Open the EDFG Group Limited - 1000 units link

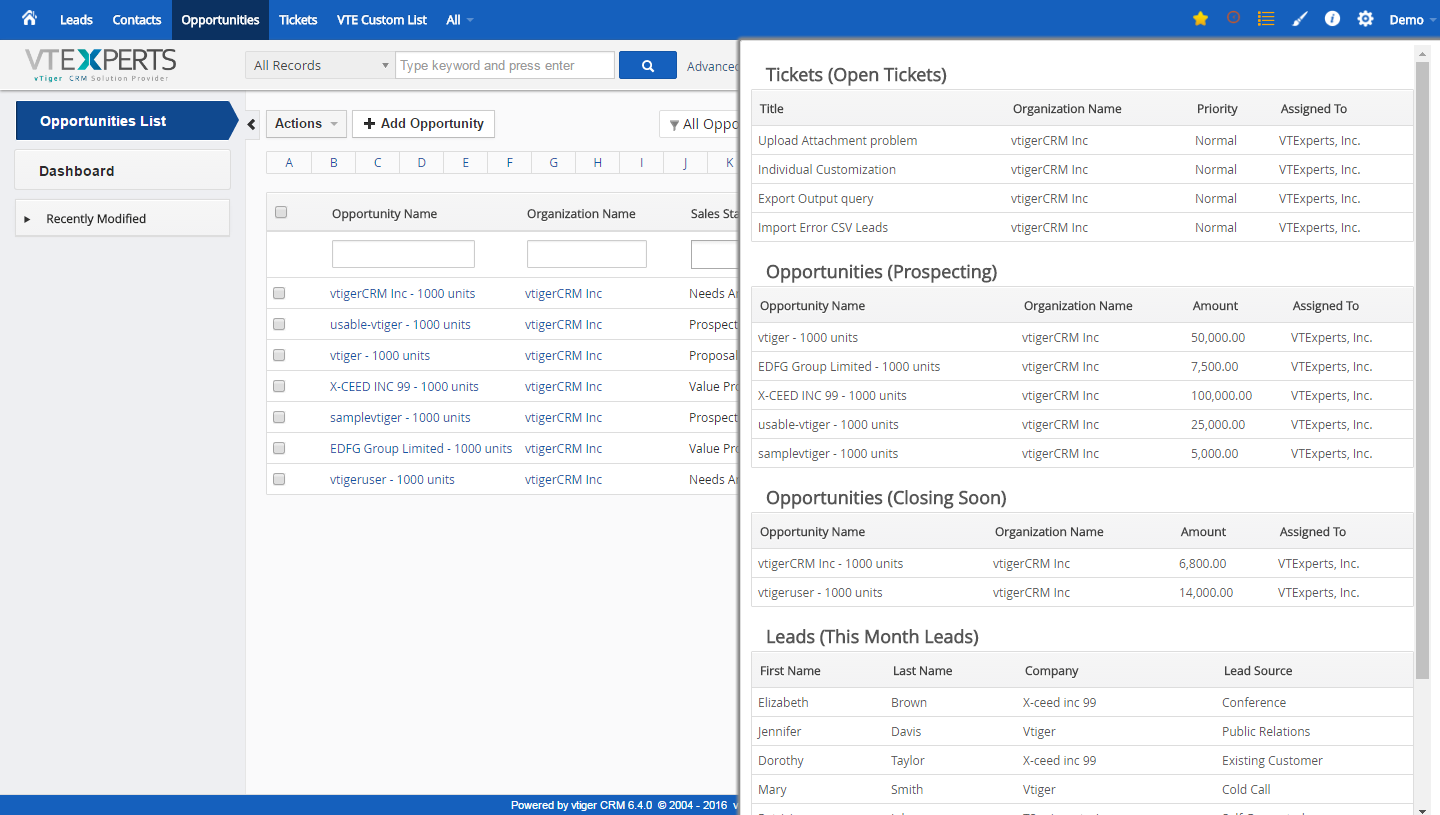point(421,448)
